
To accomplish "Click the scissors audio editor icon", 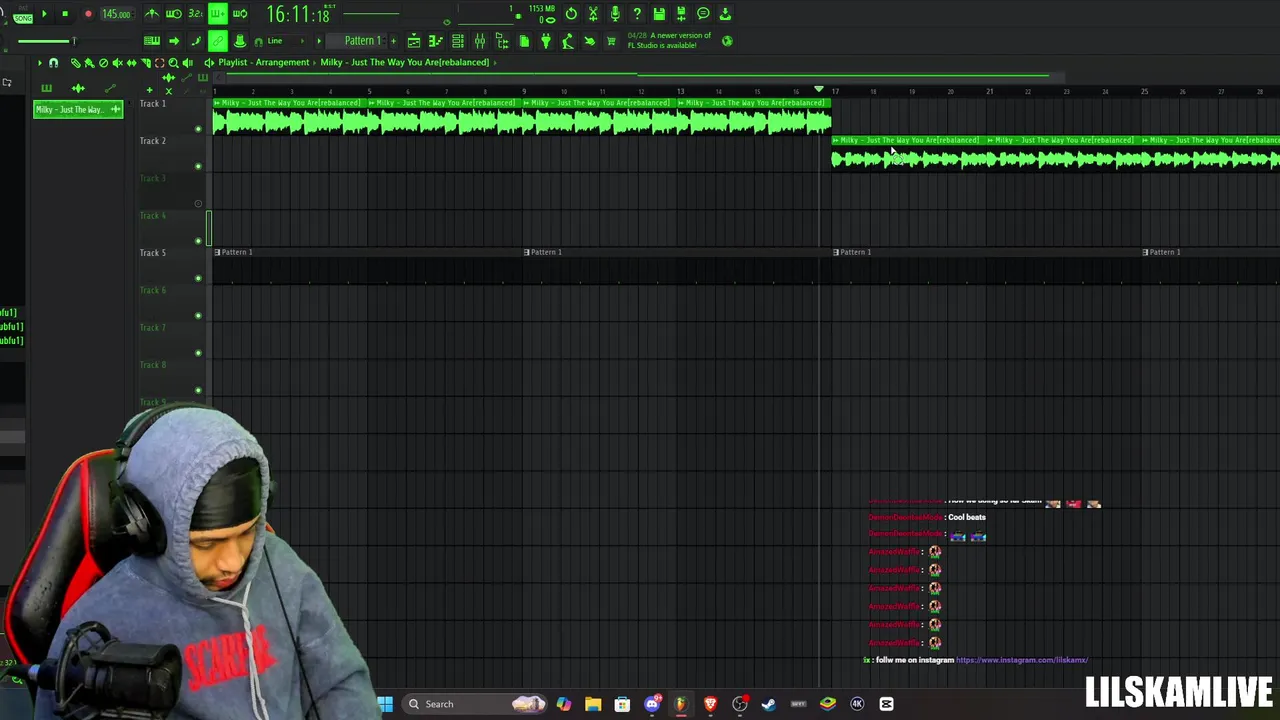I will tap(593, 14).
